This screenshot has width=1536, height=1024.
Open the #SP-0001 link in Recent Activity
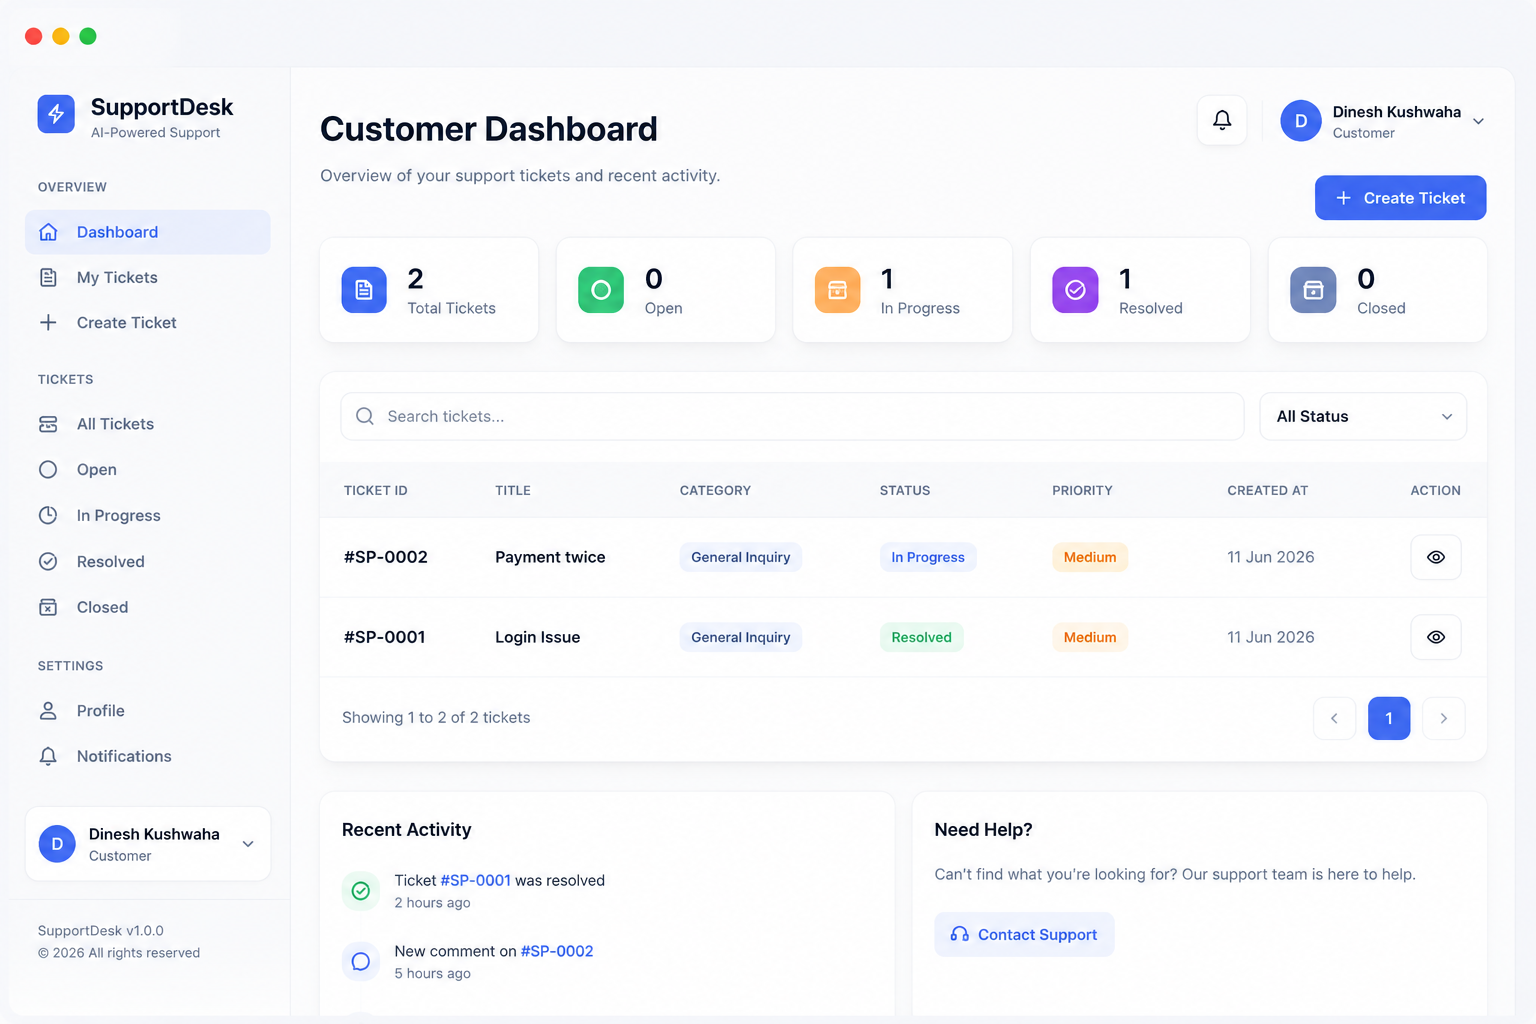click(476, 881)
